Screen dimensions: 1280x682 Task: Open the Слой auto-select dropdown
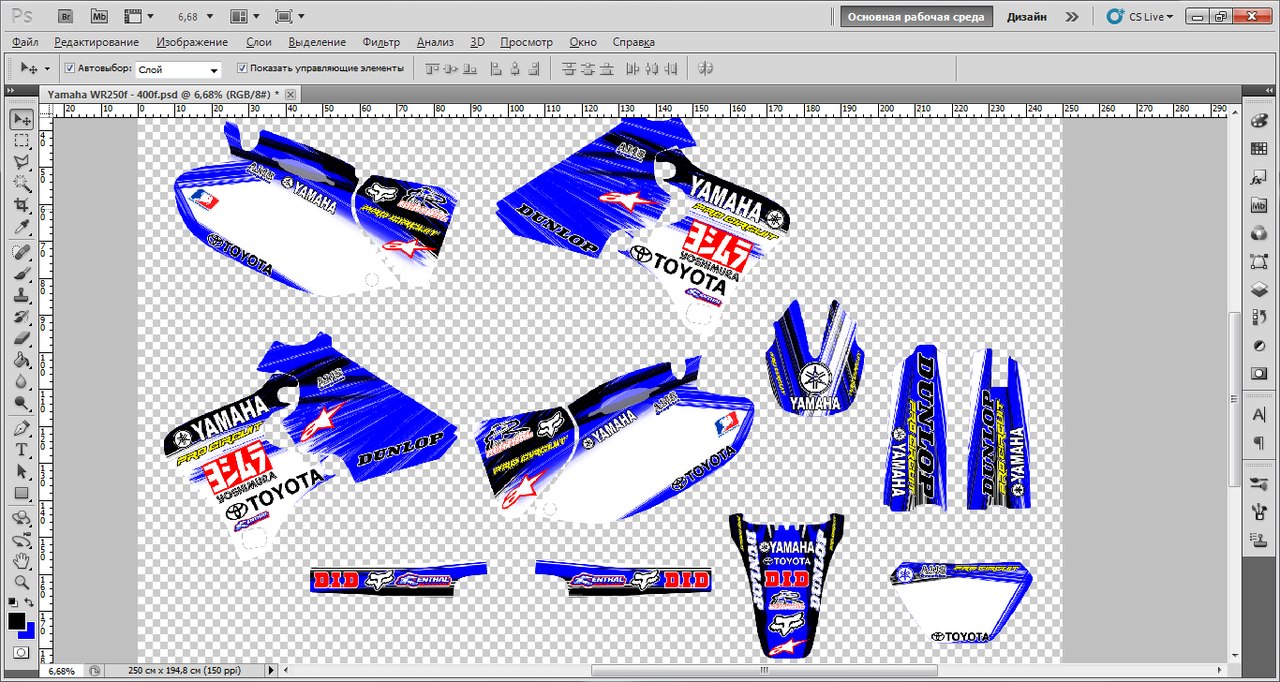tap(178, 70)
